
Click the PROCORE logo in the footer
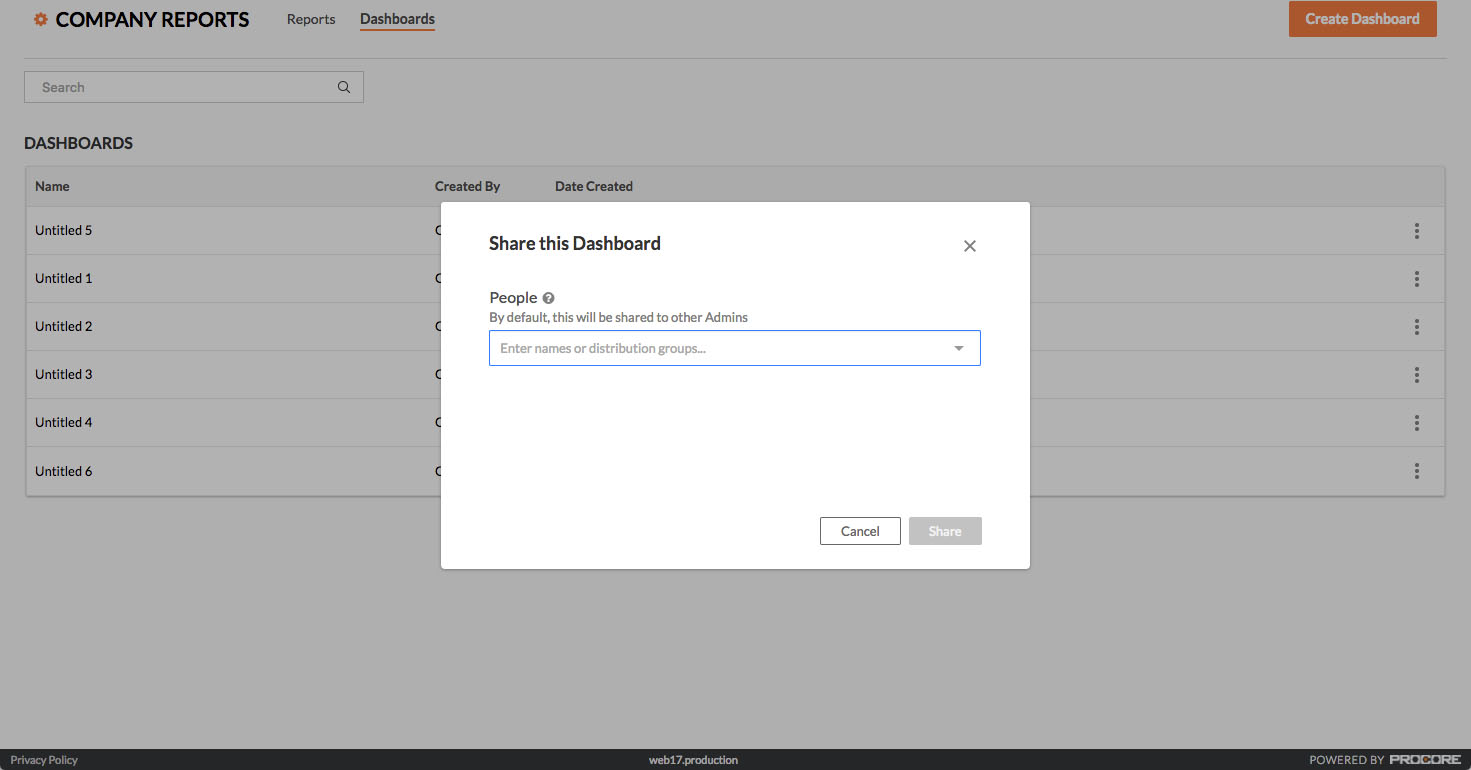(1425, 759)
